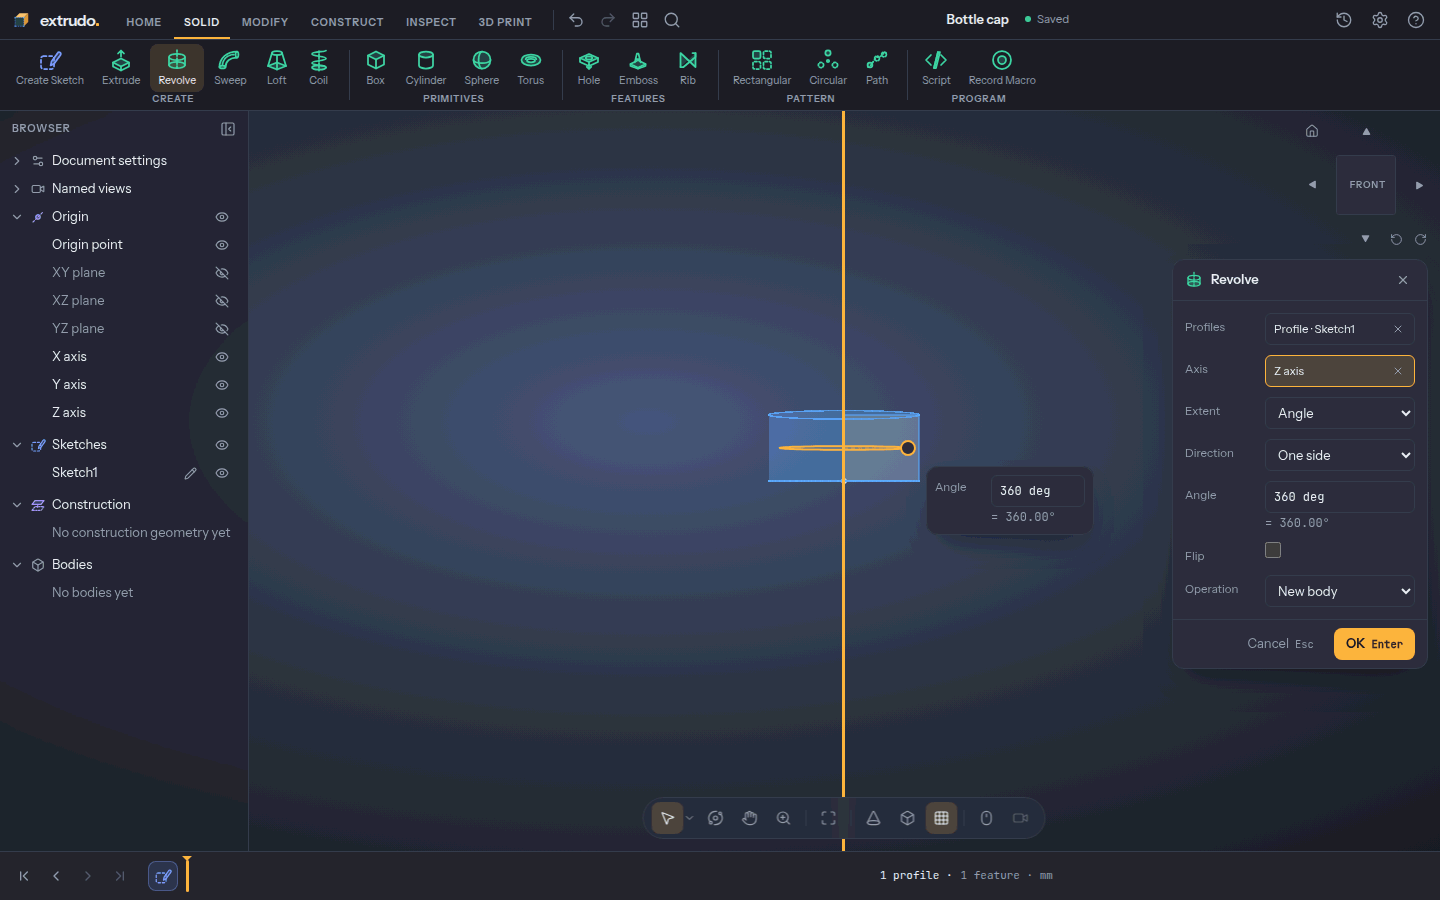Insert a Cylinder primitive

(426, 68)
